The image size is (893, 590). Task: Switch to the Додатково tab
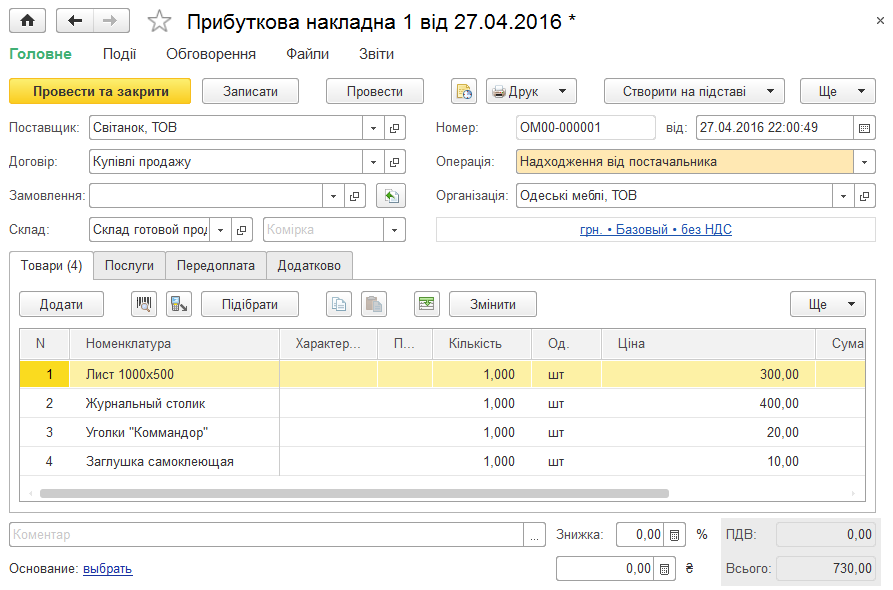[309, 265]
